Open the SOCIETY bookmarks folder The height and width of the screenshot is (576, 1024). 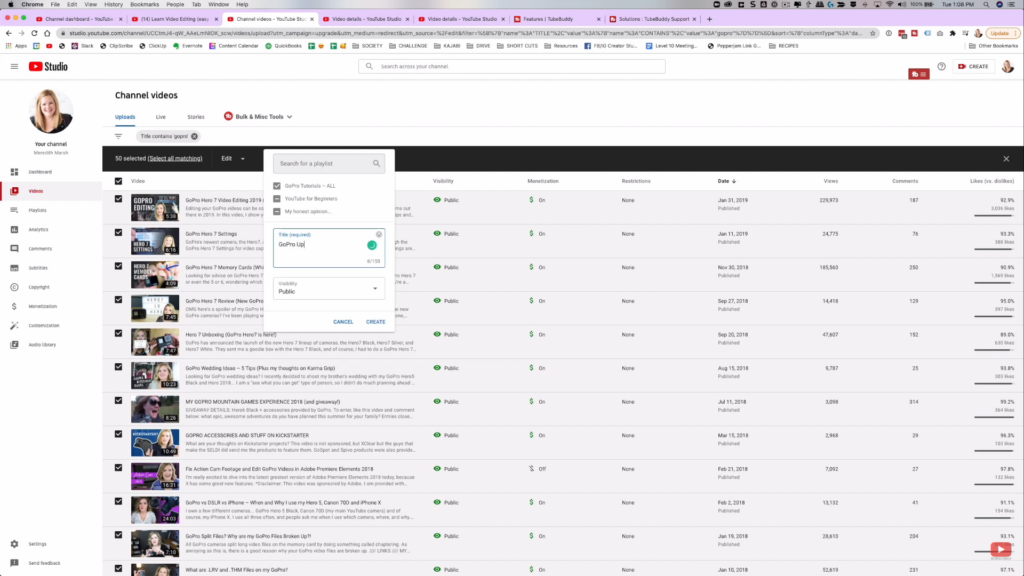tap(368, 46)
